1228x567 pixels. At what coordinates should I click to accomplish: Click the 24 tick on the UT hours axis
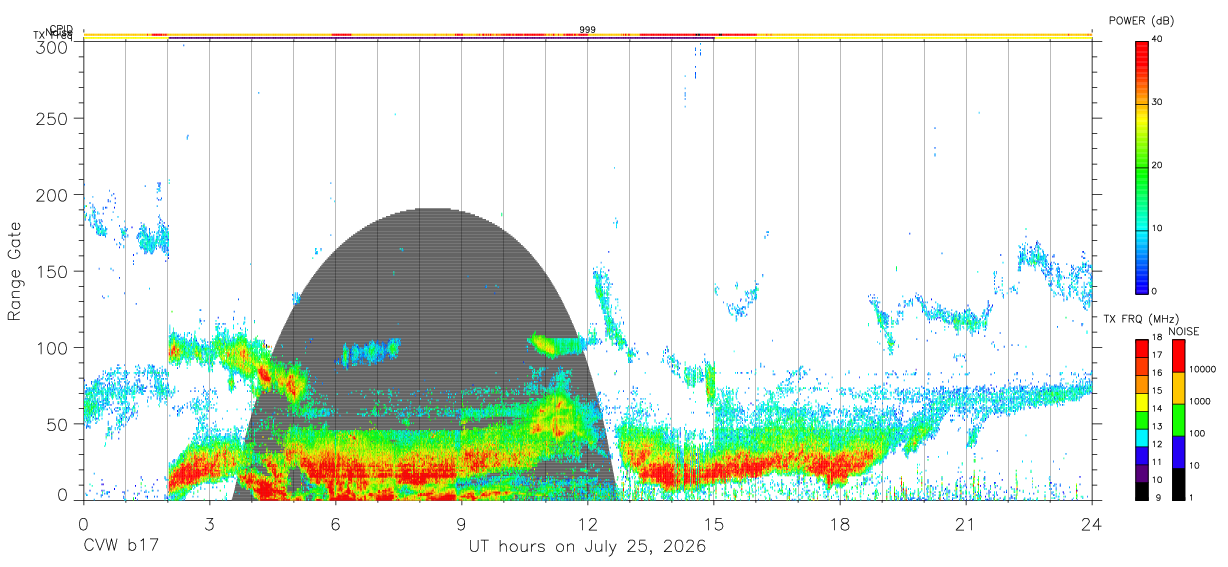click(x=1091, y=523)
